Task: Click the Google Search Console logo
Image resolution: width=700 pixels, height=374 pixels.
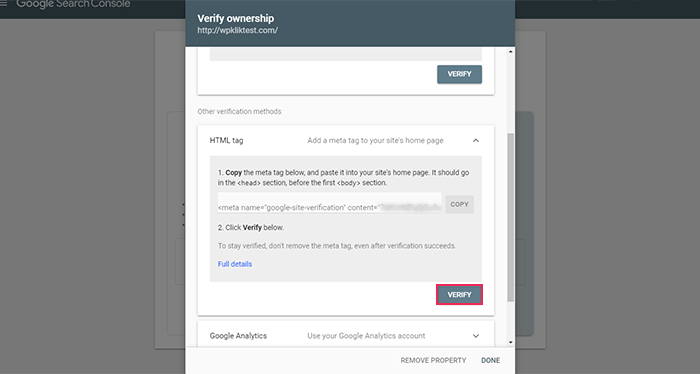Action: [73, 4]
